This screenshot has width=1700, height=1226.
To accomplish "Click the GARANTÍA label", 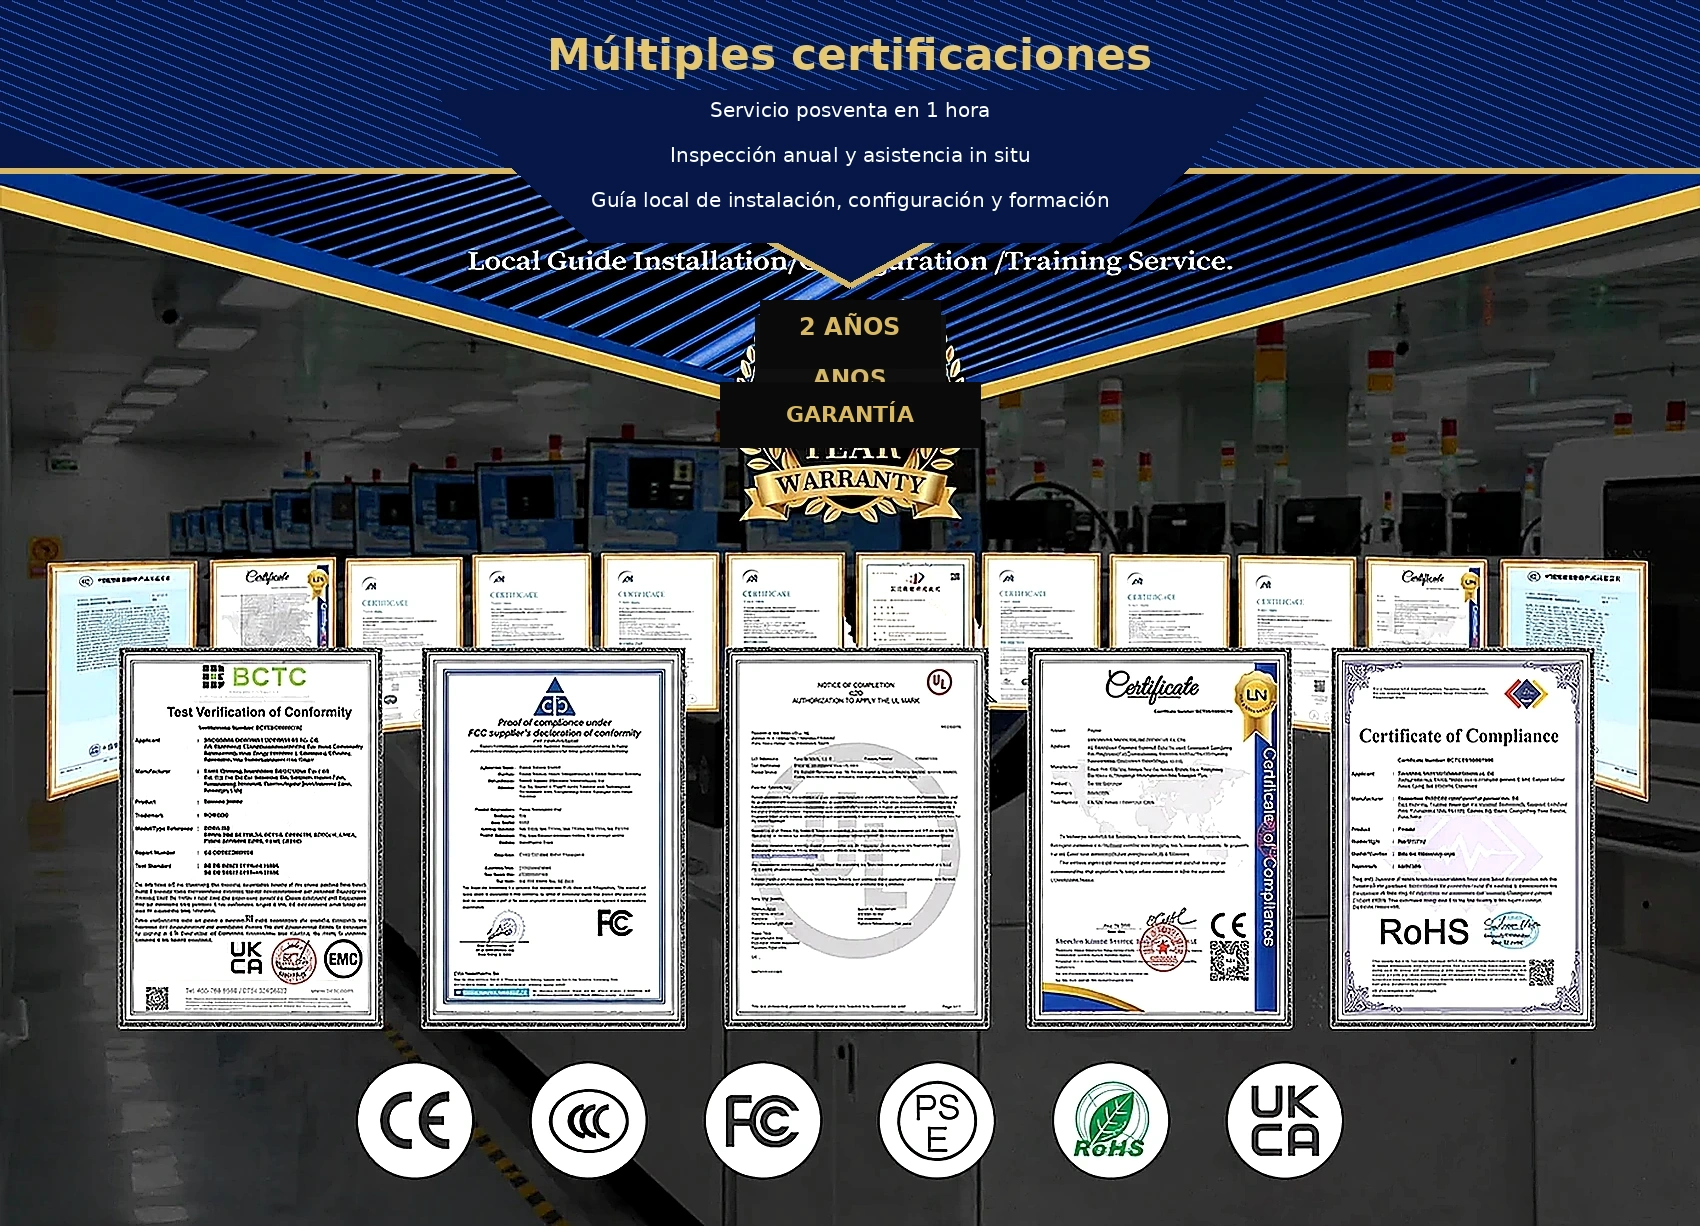I will (x=850, y=414).
